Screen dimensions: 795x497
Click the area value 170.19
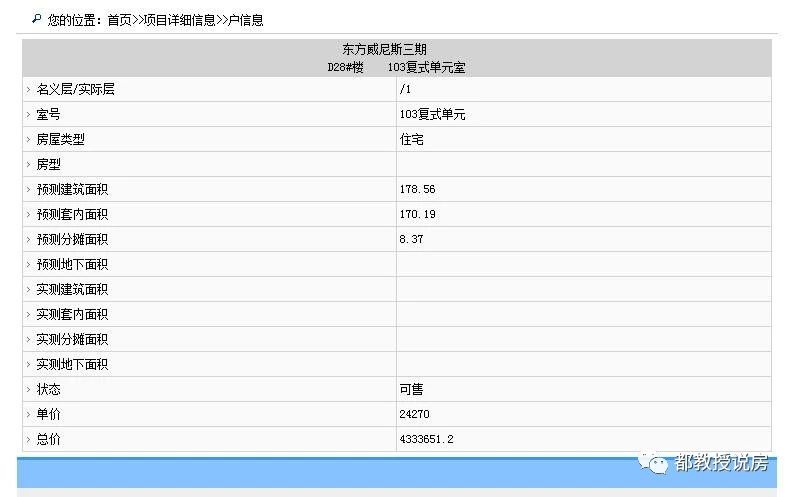point(417,215)
